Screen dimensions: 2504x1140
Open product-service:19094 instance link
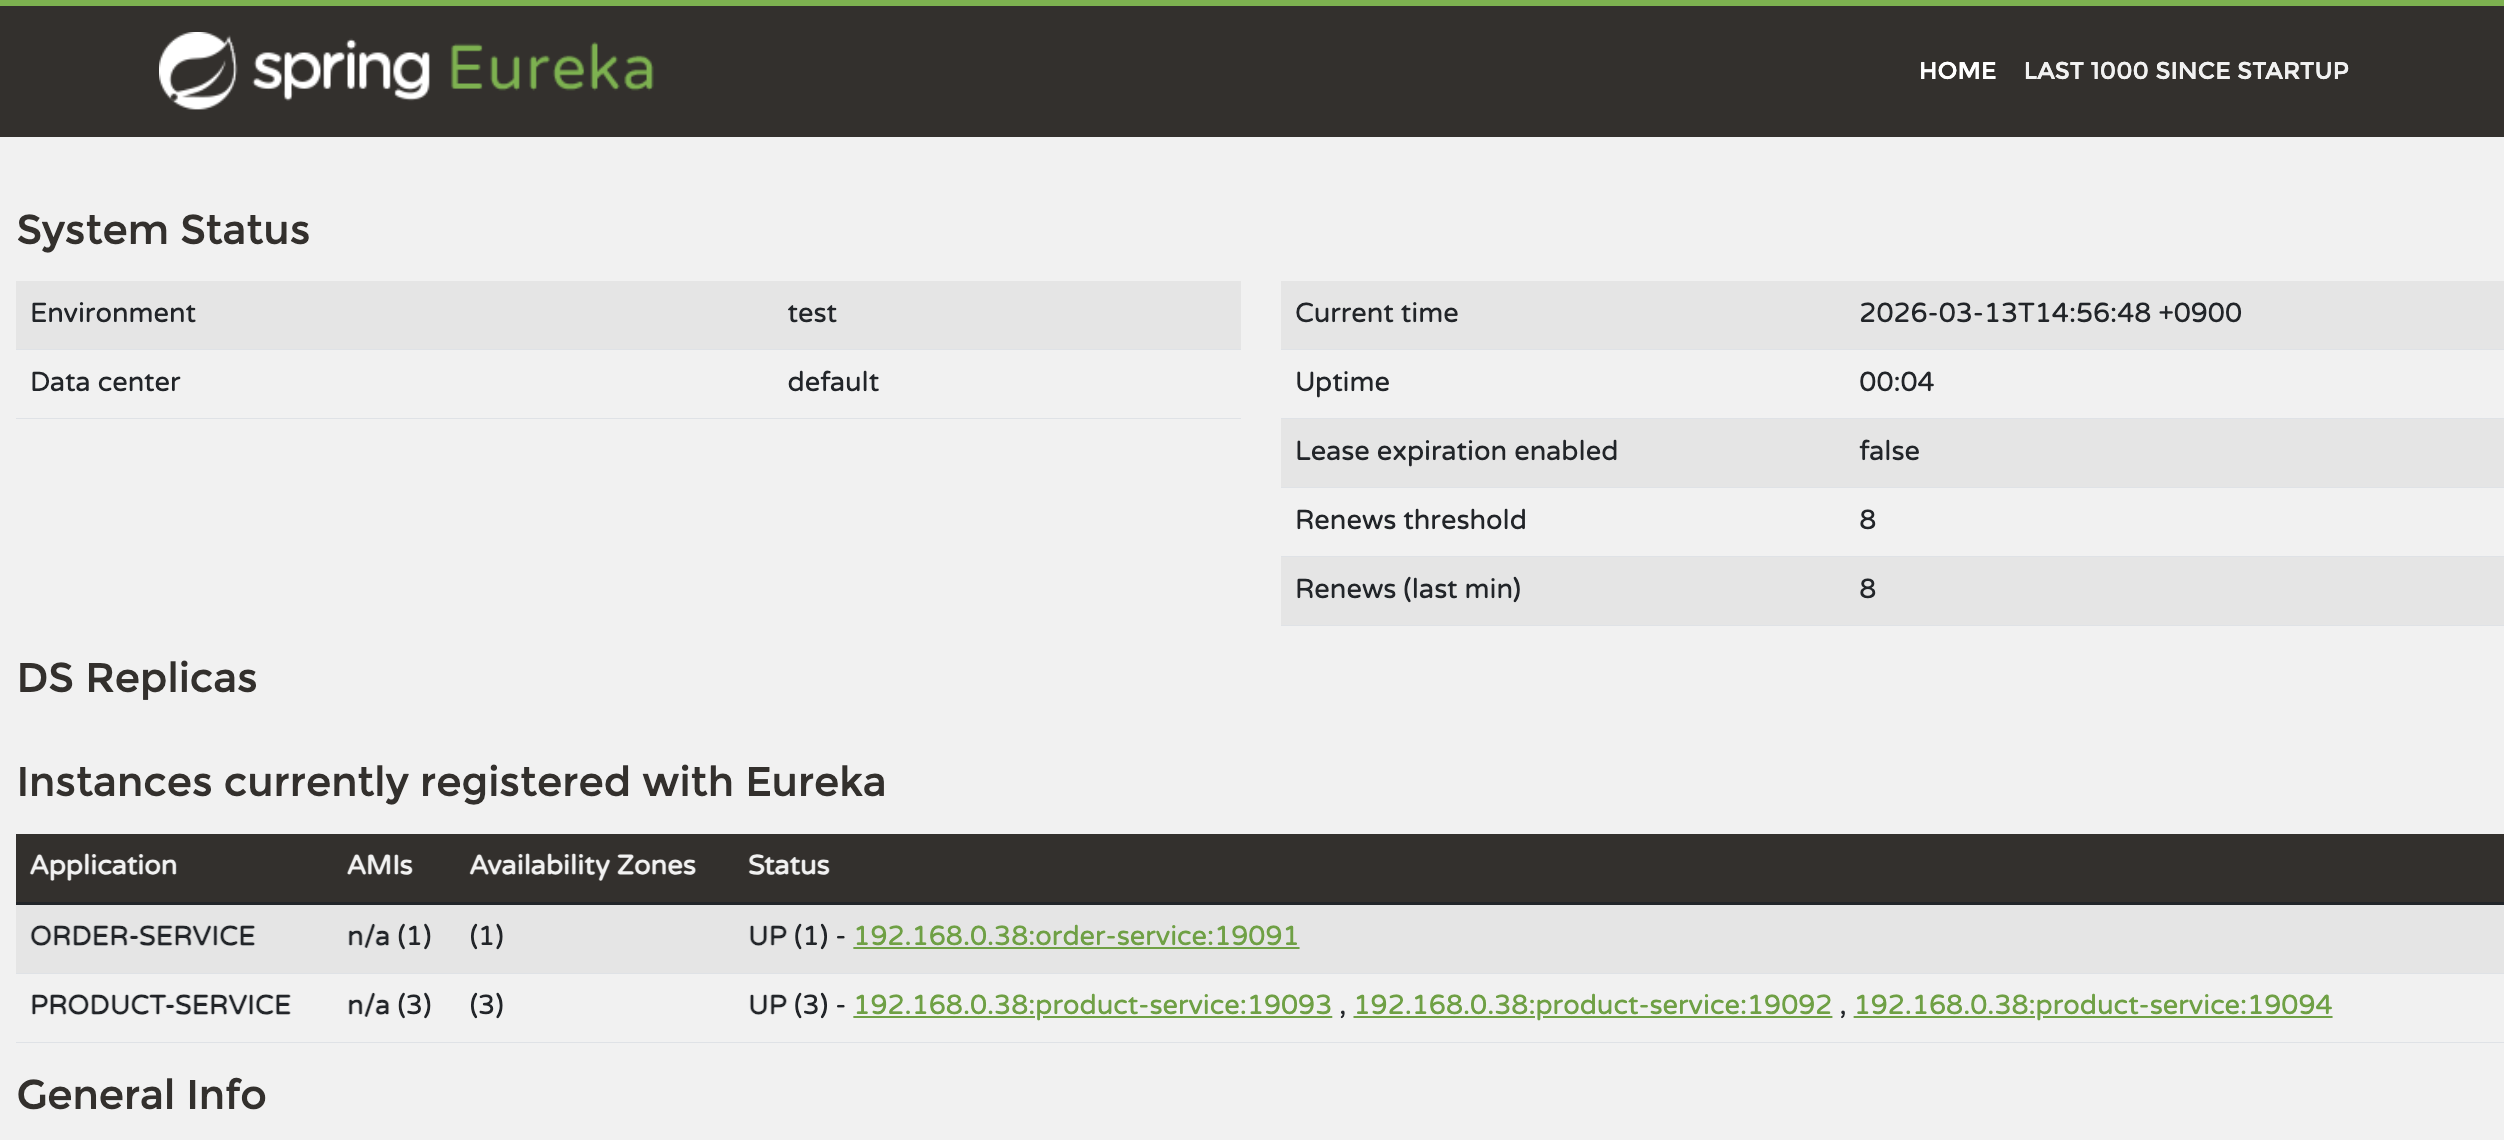(2092, 1005)
